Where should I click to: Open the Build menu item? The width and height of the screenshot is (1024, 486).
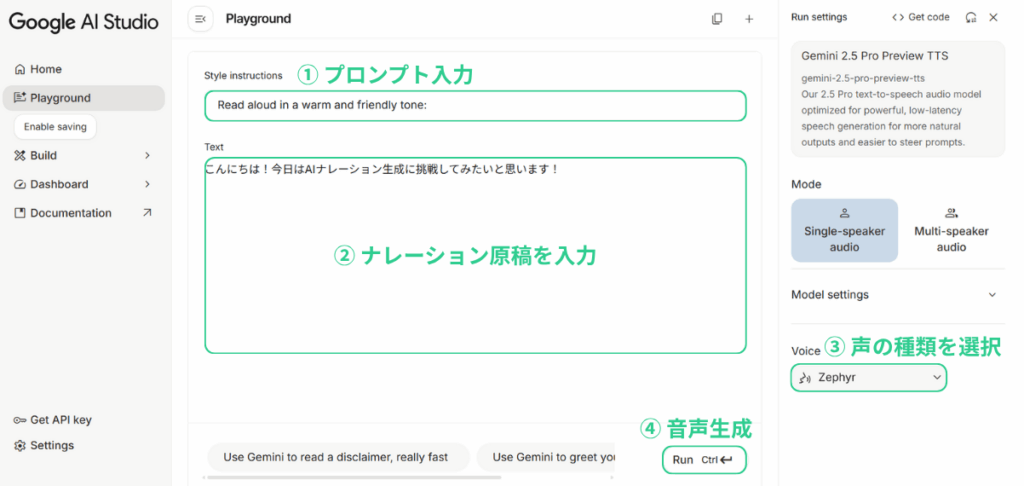click(x=84, y=155)
